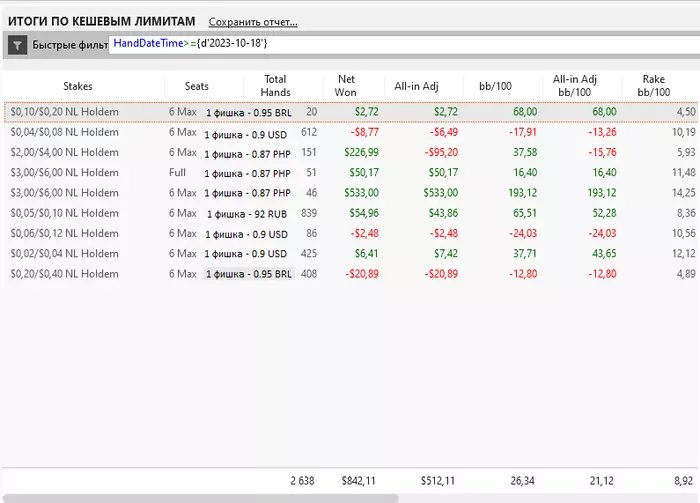The width and height of the screenshot is (700, 503).
Task: Click the 65,51 bb/100 cell
Action: (x=525, y=213)
